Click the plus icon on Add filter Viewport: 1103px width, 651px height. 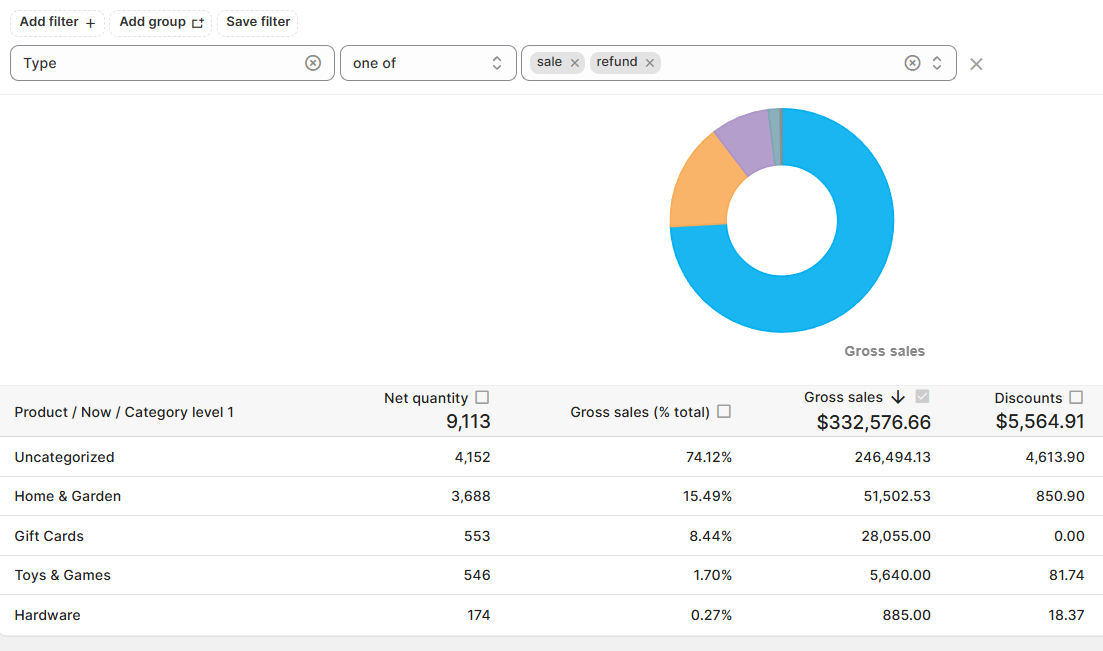[x=91, y=23]
